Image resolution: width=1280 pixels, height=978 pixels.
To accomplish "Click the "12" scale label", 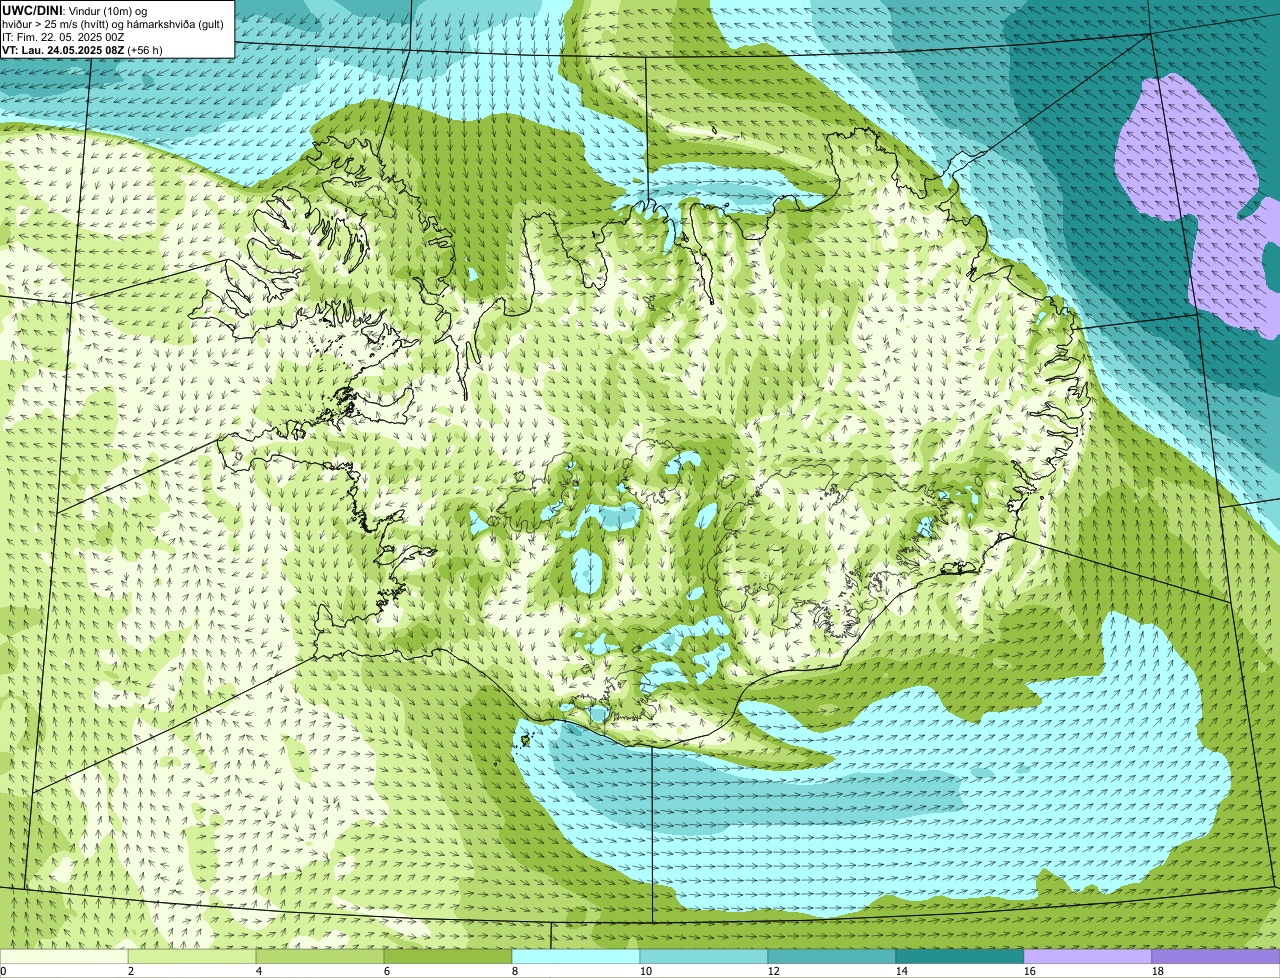I will click(x=774, y=971).
